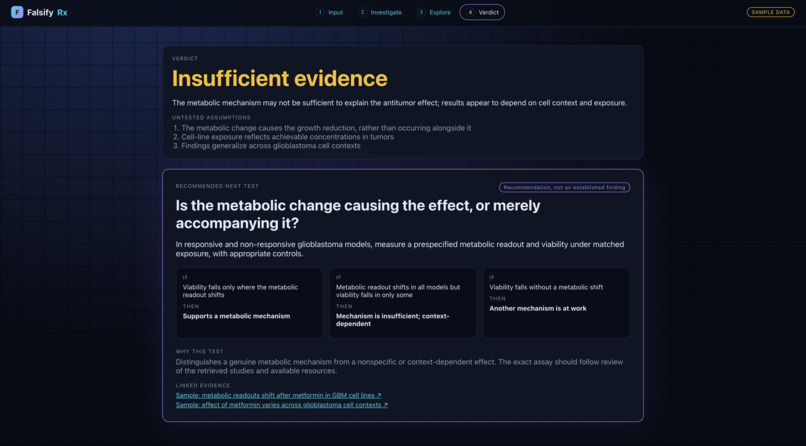Click 'Viability falls without a metabolic shift'
Screen dimensions: 806x446
coord(546,287)
